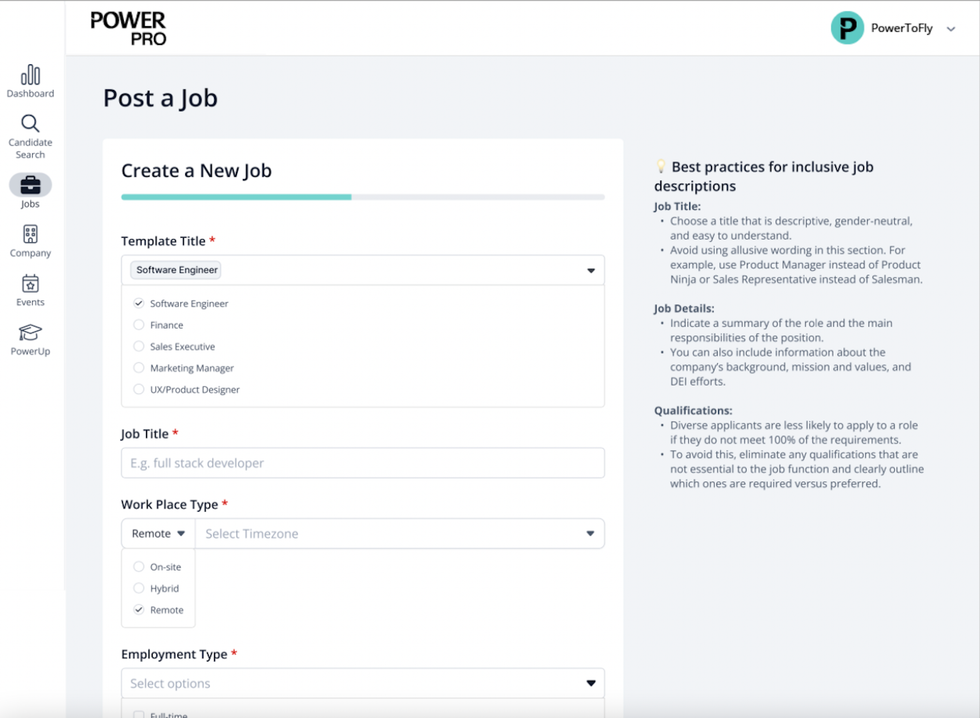The image size is (980, 718).
Task: Select the On-site work place option
Action: [139, 567]
